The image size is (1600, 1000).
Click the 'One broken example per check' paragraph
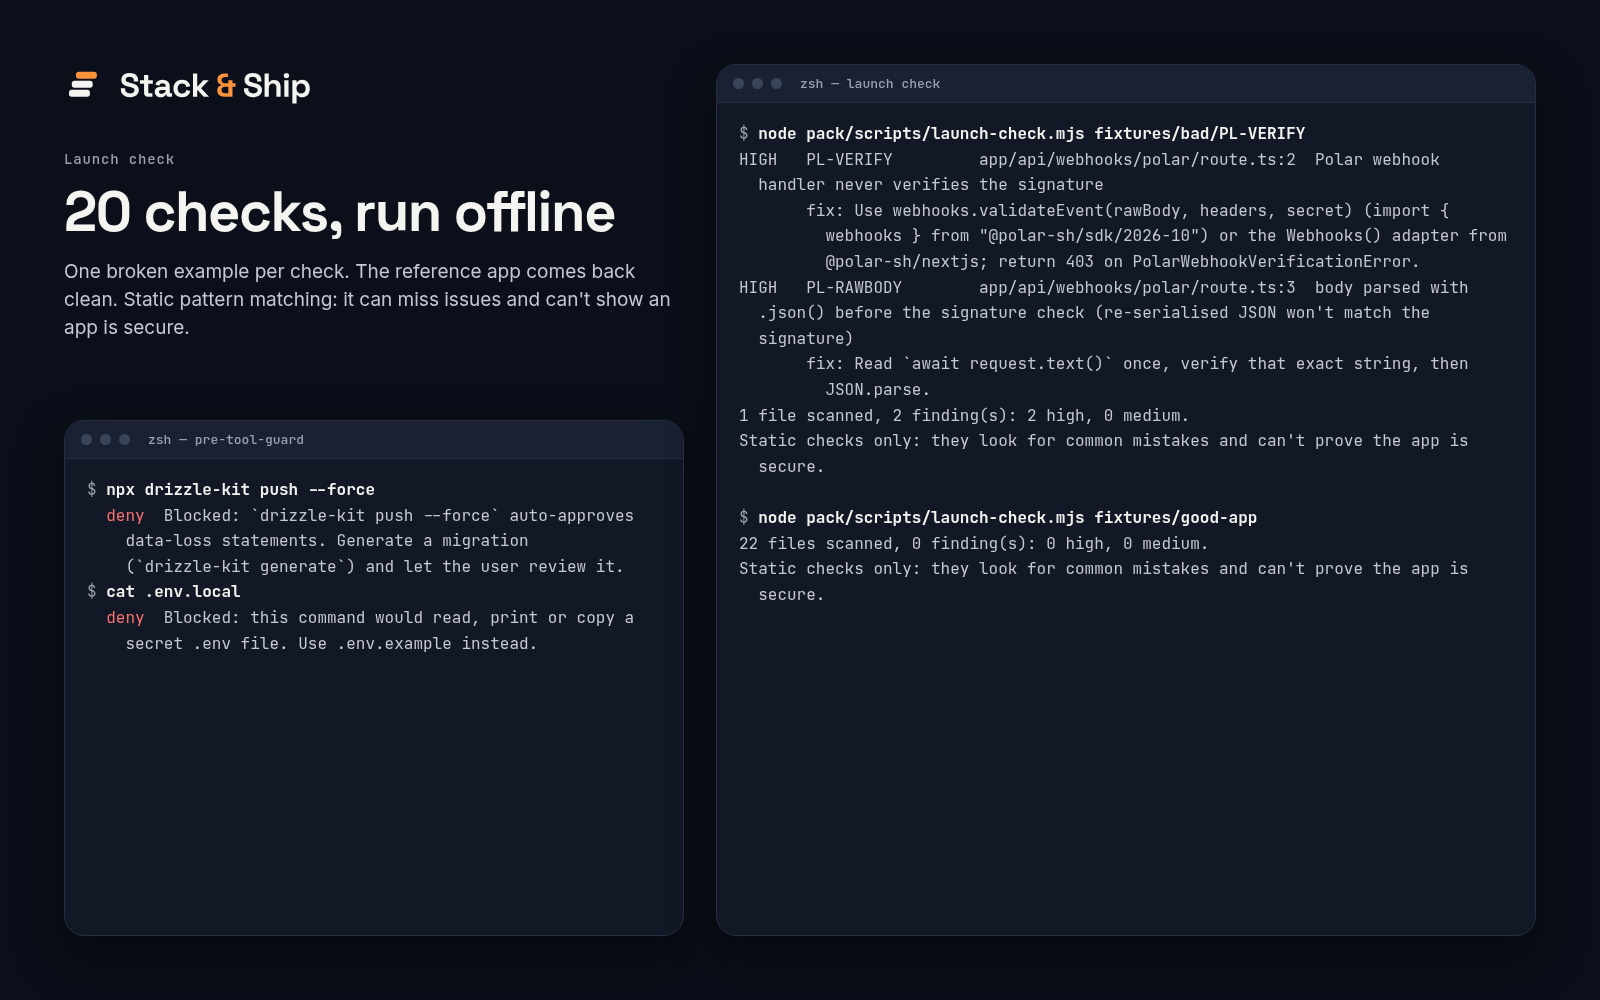coord(367,299)
